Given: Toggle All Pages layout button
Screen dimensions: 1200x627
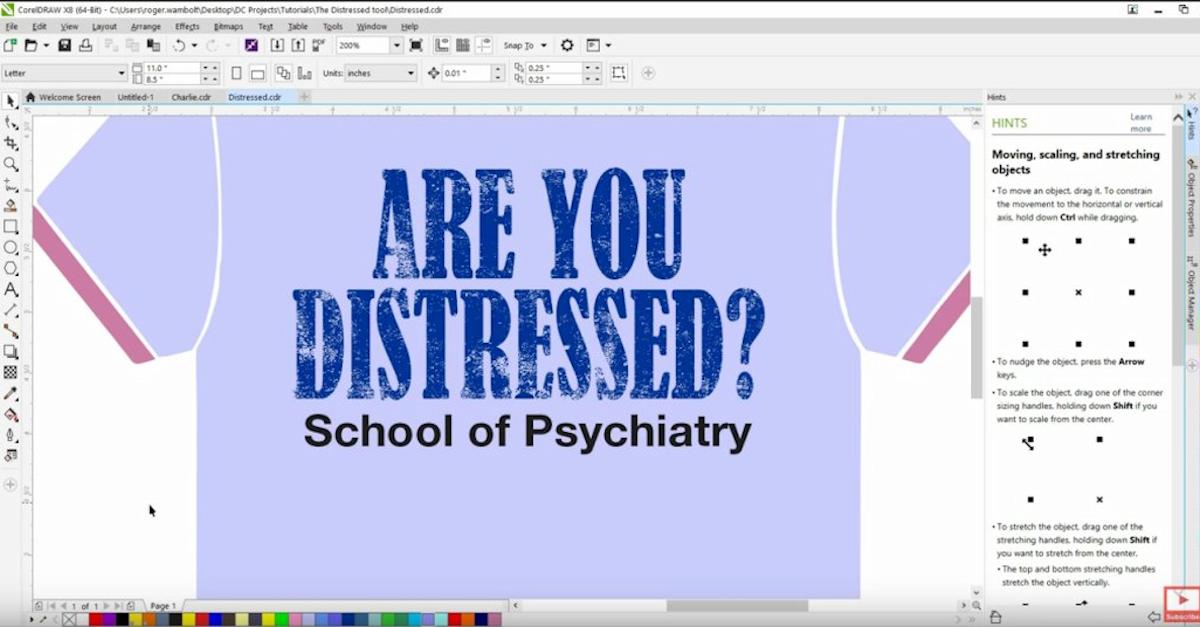Looking at the screenshot, I should 283,73.
